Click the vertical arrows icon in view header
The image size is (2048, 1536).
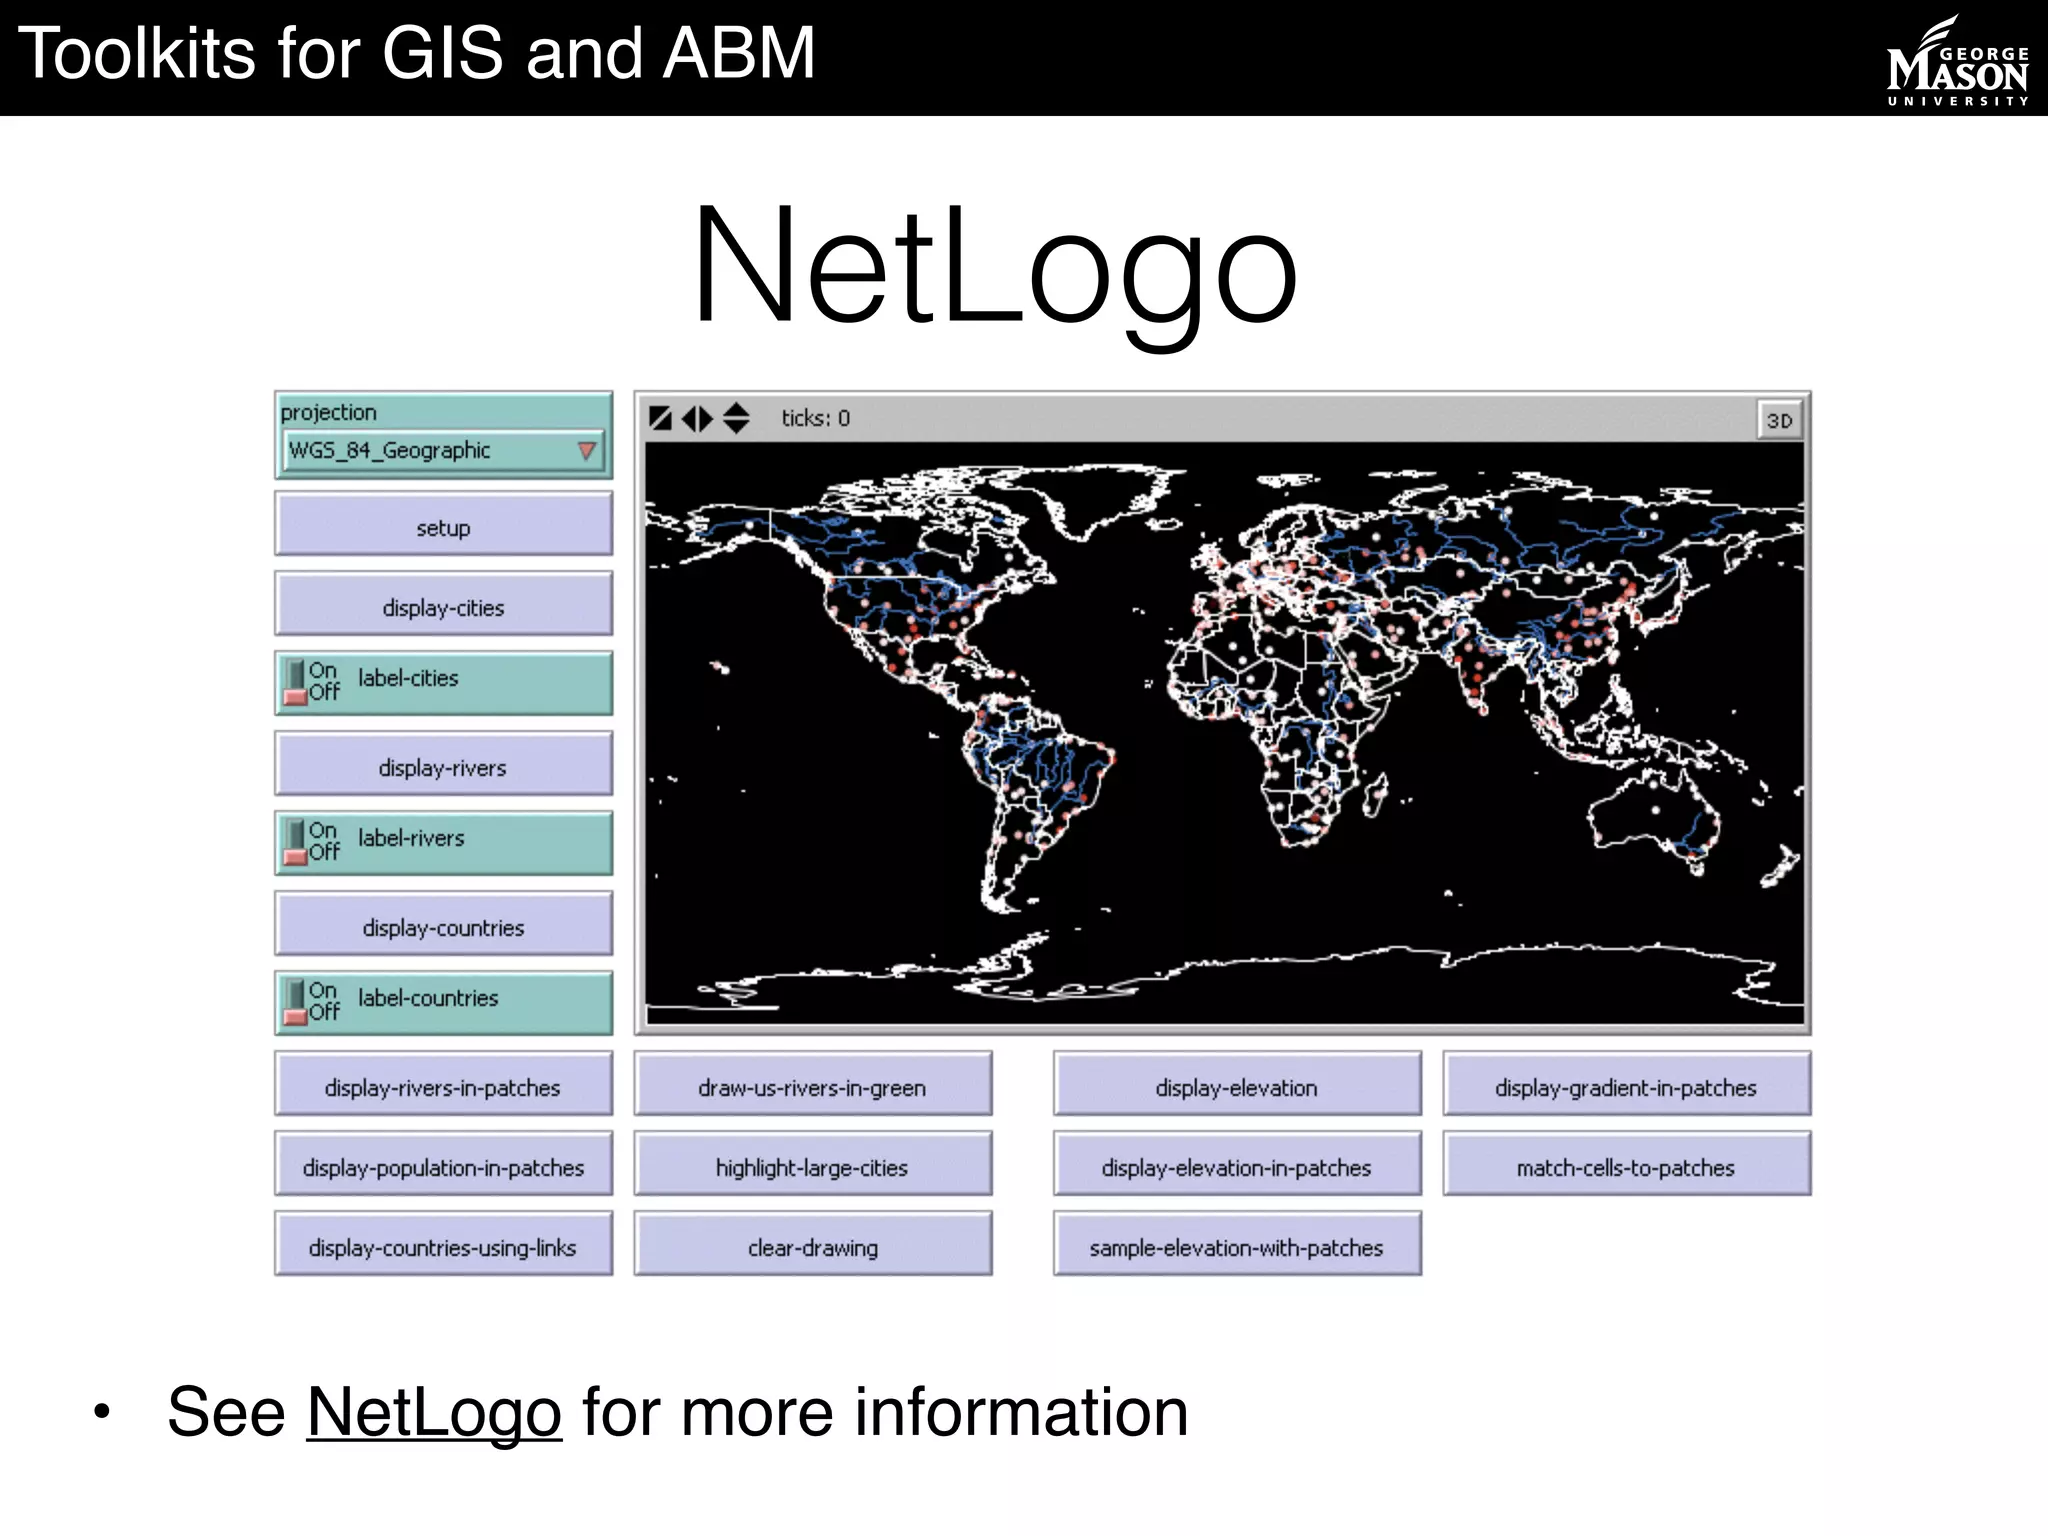[x=736, y=418]
